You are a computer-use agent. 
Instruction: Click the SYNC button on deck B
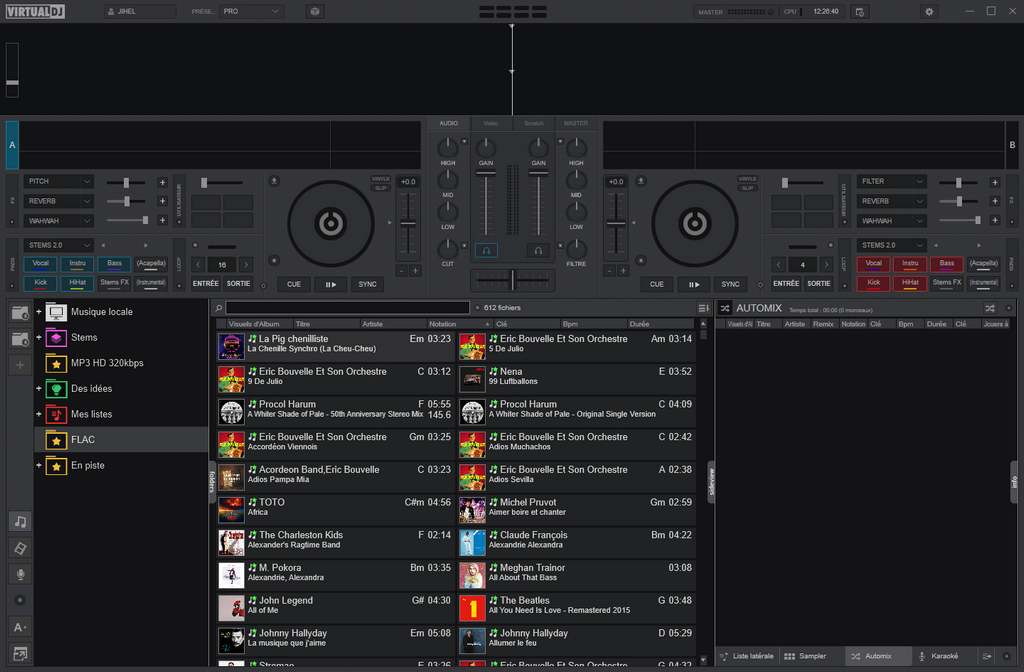point(730,284)
